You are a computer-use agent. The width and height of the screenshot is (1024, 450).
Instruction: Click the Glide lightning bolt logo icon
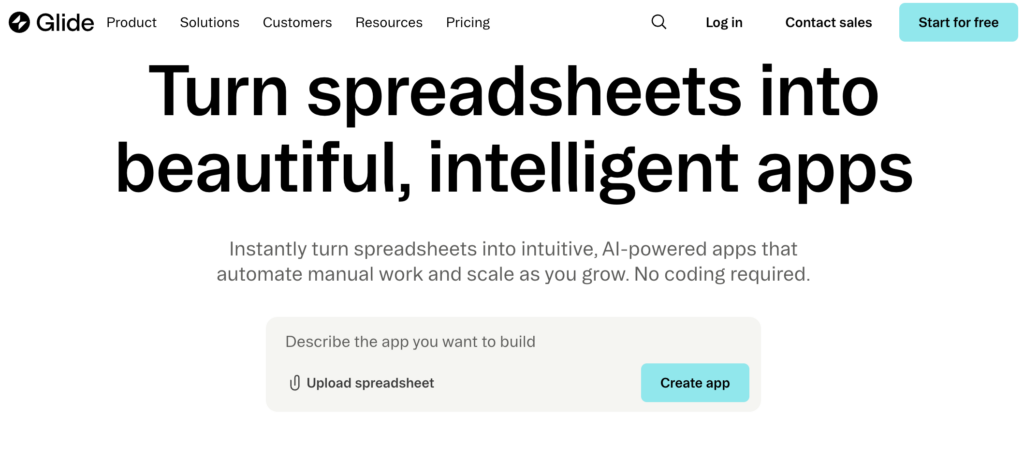click(20, 22)
